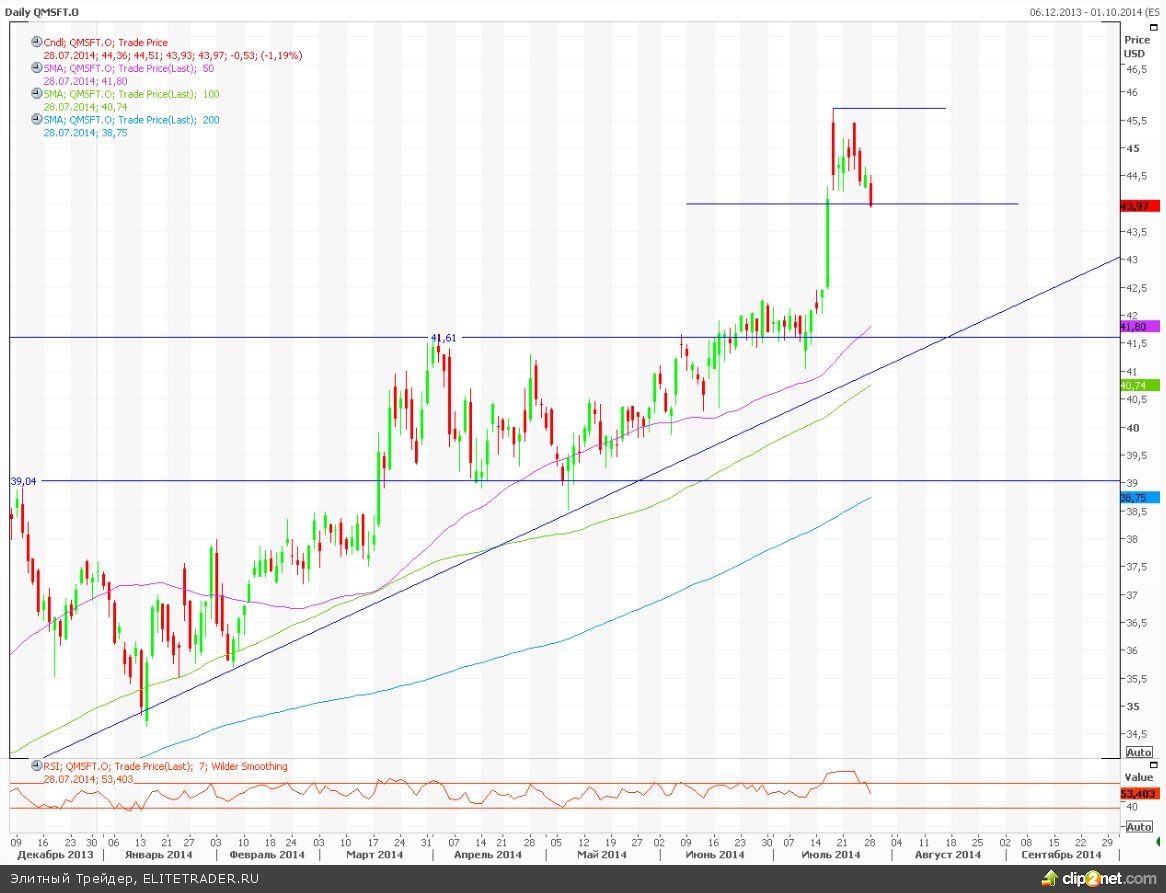The width and height of the screenshot is (1166, 893).
Task: Click the 'RSI; QMSFT.O; Trade Price(Last); 7' legend
Action: (x=165, y=766)
